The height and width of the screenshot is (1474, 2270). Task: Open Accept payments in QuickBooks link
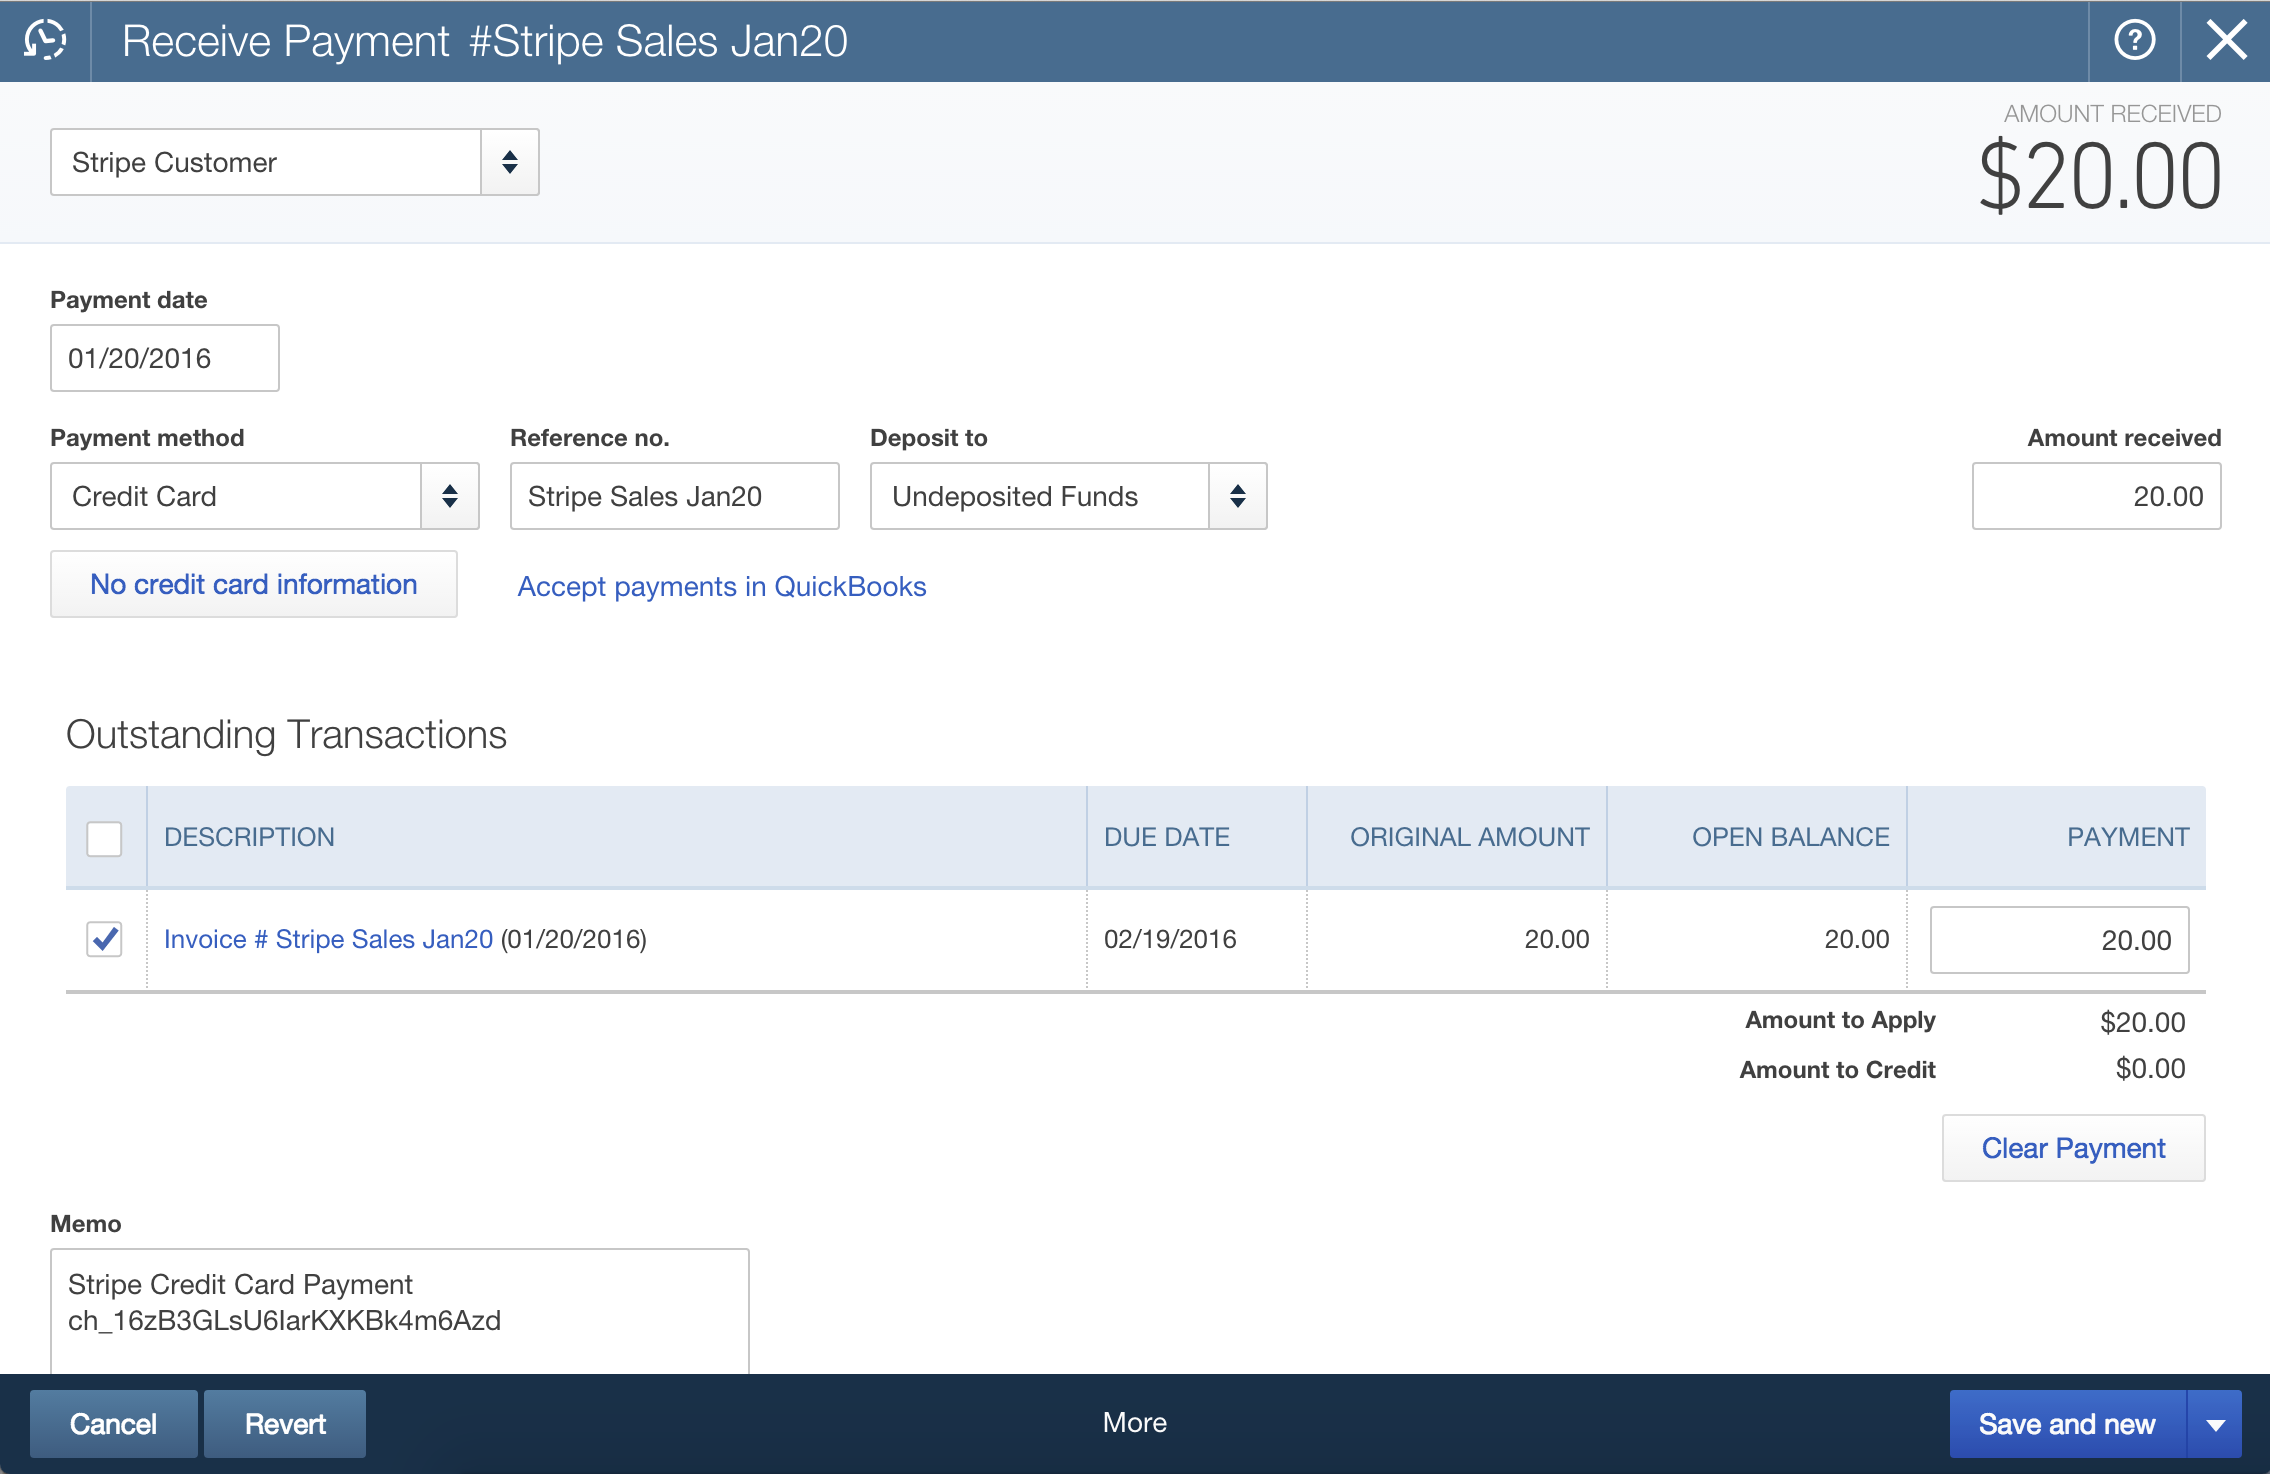tap(722, 586)
